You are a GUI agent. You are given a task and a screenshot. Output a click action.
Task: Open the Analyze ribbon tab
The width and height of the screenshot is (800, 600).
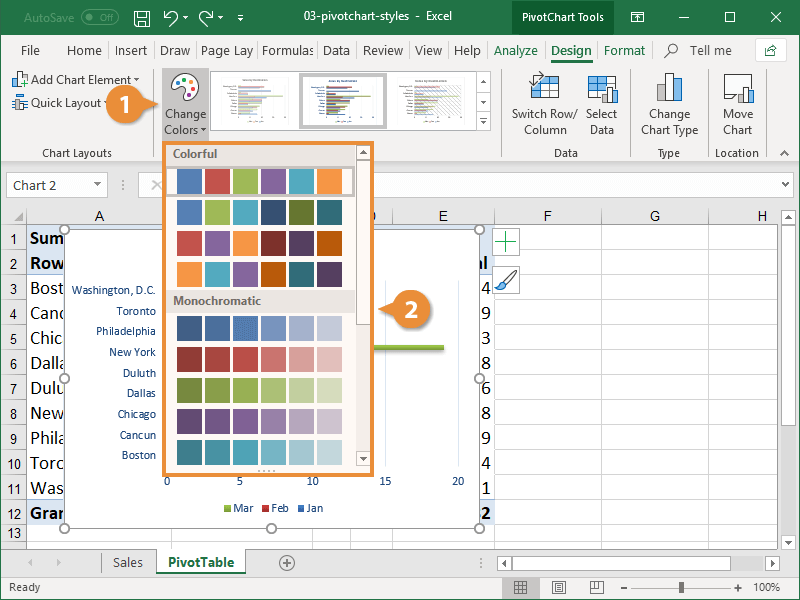[515, 51]
